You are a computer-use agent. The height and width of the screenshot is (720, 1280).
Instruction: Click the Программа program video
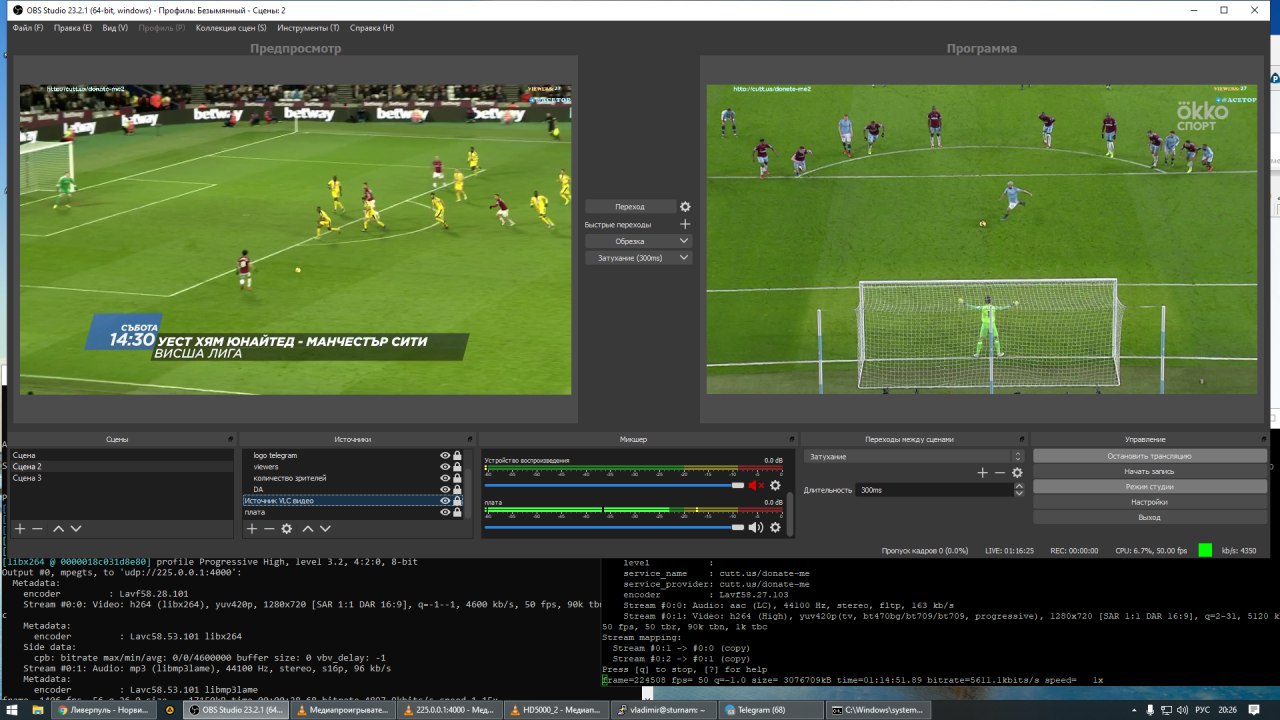[982, 239]
